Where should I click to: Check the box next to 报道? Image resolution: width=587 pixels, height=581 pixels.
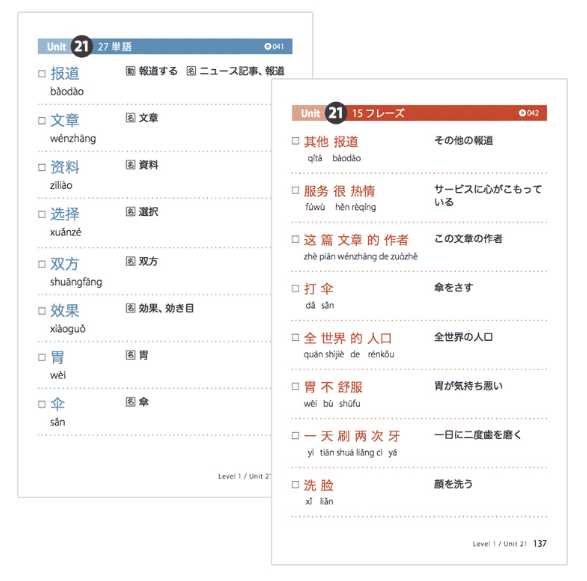(x=42, y=74)
